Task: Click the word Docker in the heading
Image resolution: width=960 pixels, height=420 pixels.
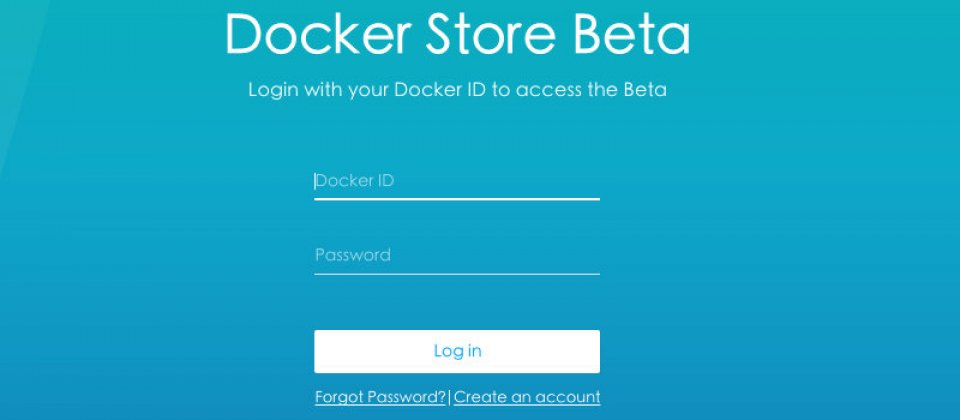Action: [318, 34]
